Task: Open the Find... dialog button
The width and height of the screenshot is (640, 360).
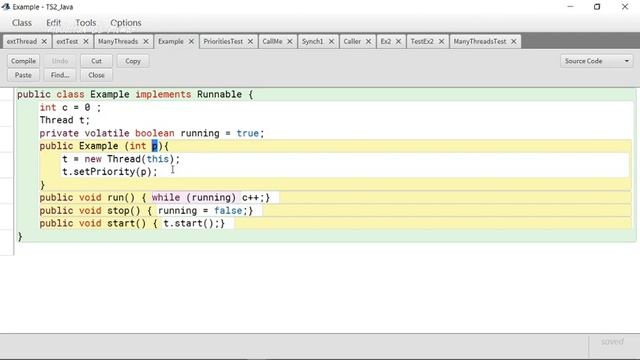Action: point(60,75)
